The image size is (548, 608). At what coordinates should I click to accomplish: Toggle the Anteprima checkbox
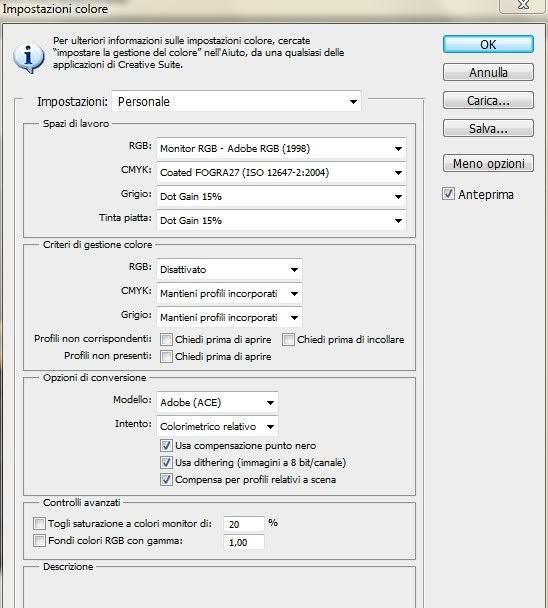[448, 193]
